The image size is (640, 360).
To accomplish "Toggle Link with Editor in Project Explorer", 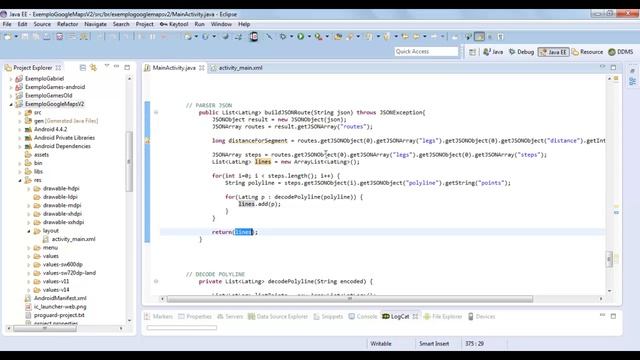I will click(93, 67).
